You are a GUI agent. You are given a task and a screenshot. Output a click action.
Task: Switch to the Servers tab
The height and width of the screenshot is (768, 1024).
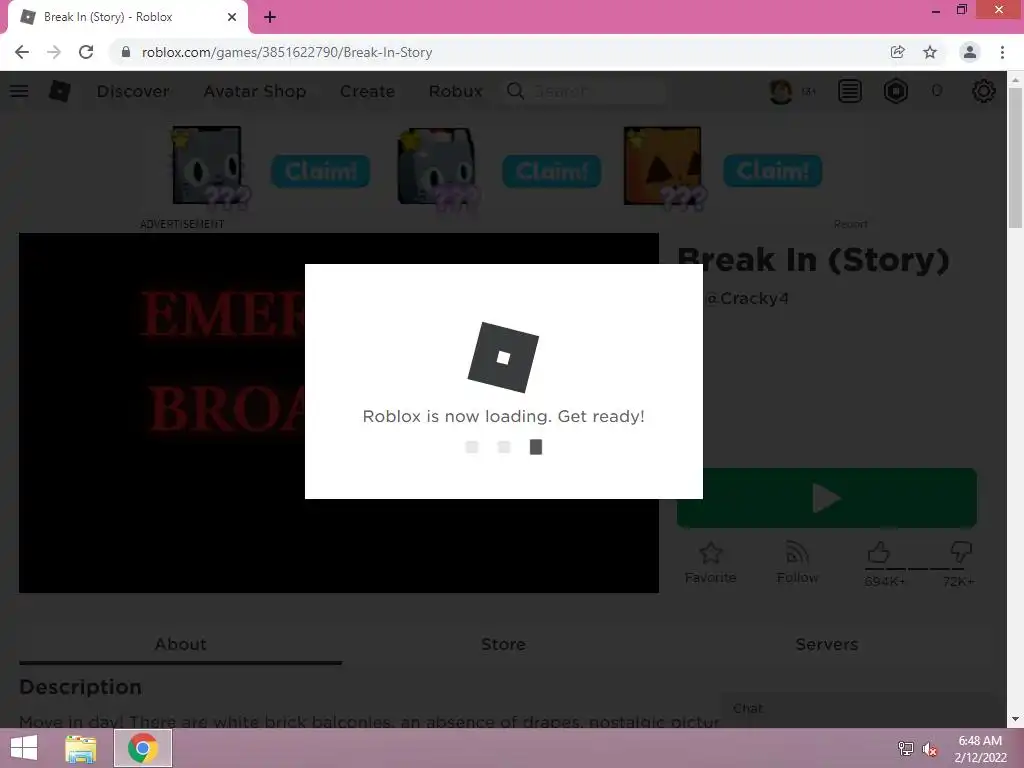coord(827,644)
